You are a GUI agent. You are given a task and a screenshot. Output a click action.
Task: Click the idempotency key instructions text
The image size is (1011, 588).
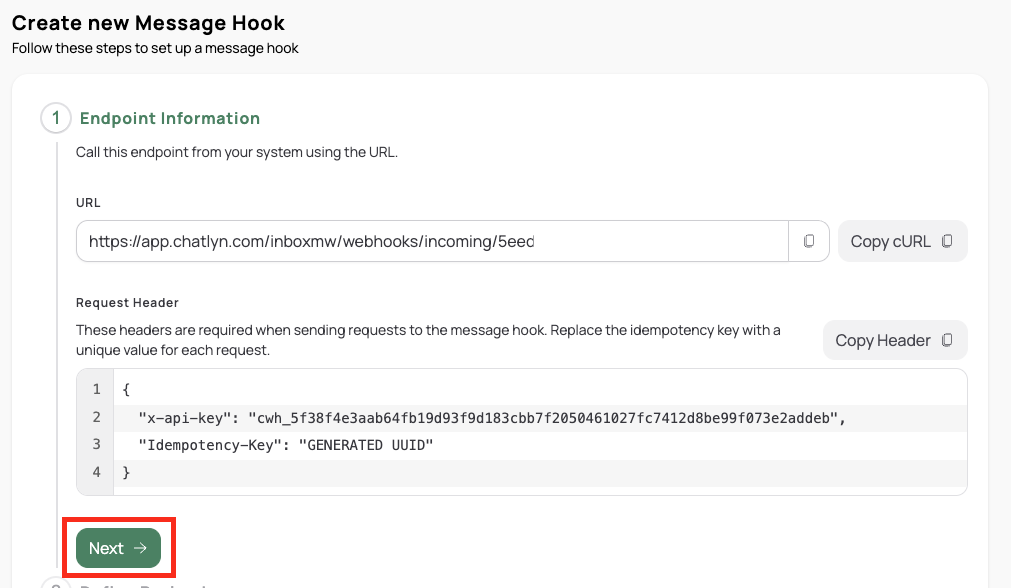coord(428,340)
